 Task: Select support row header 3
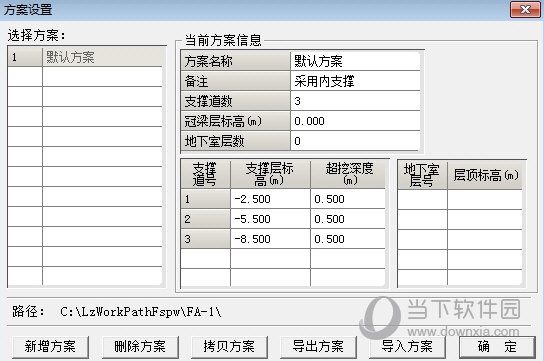[x=205, y=239]
